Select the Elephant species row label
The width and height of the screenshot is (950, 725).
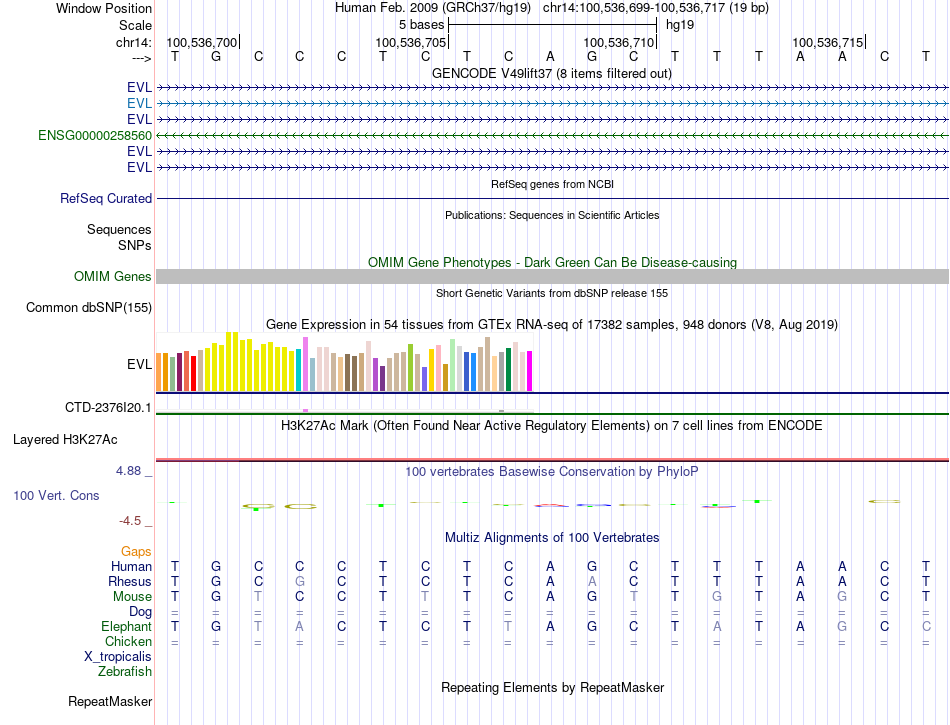point(126,626)
